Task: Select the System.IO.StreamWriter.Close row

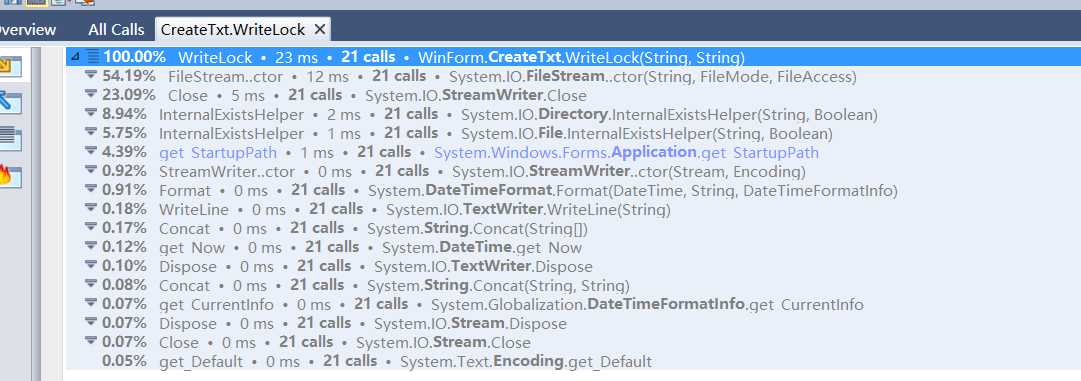Action: [x=573, y=95]
